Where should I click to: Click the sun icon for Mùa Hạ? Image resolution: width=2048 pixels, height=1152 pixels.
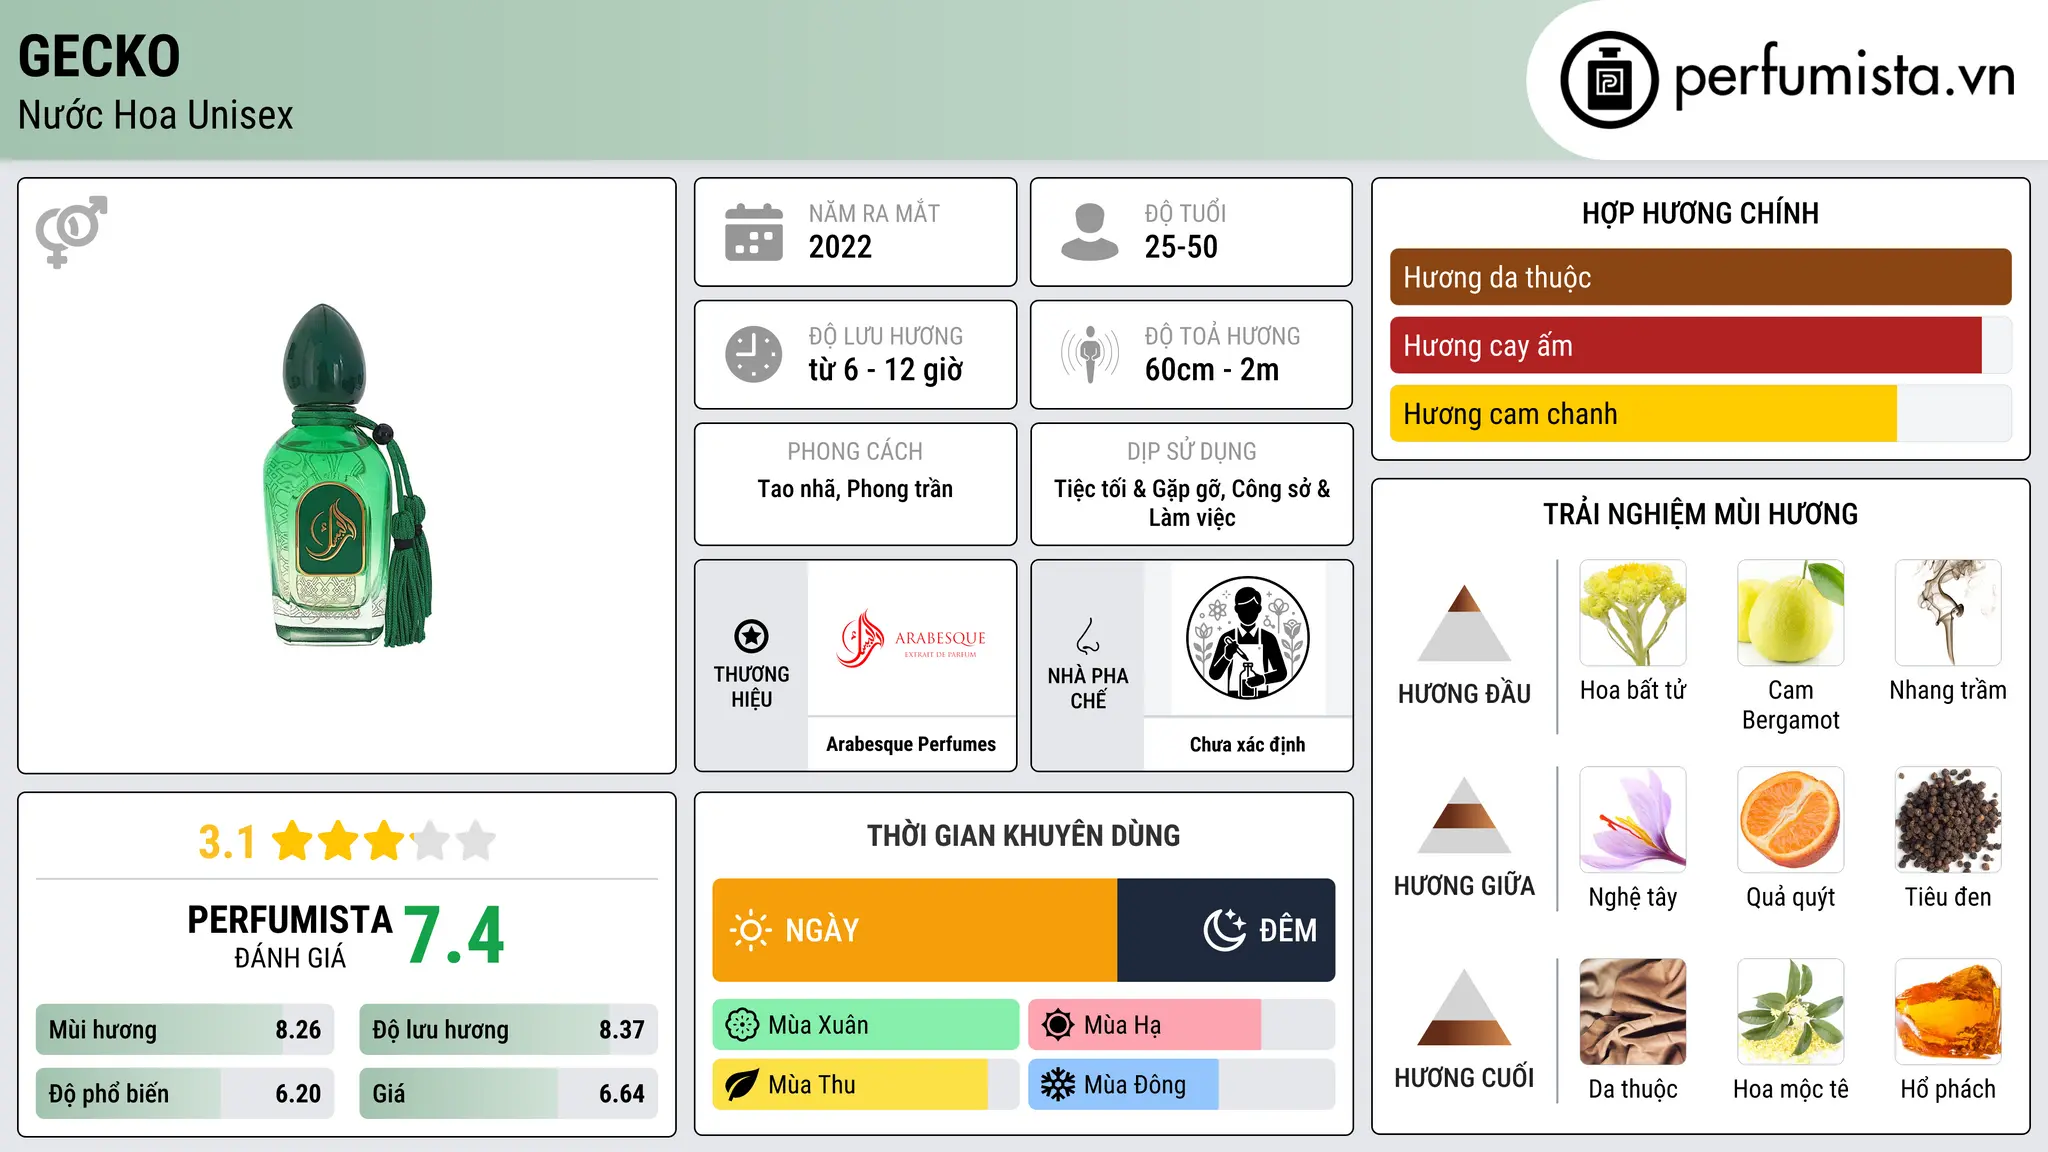pyautogui.click(x=1058, y=1025)
